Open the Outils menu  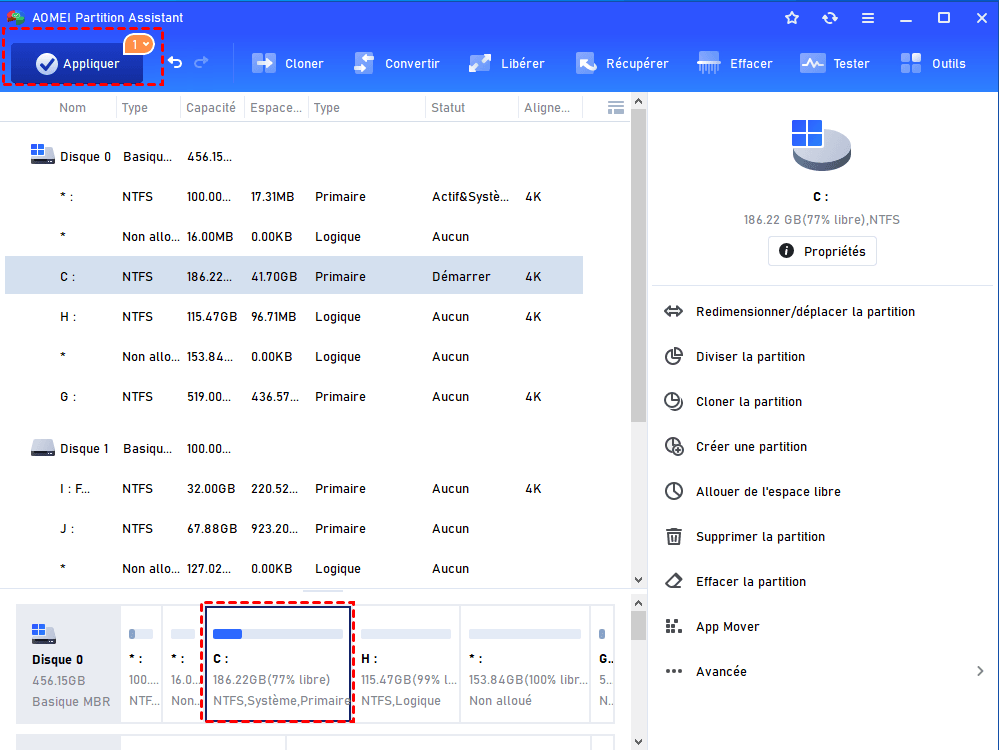point(933,64)
